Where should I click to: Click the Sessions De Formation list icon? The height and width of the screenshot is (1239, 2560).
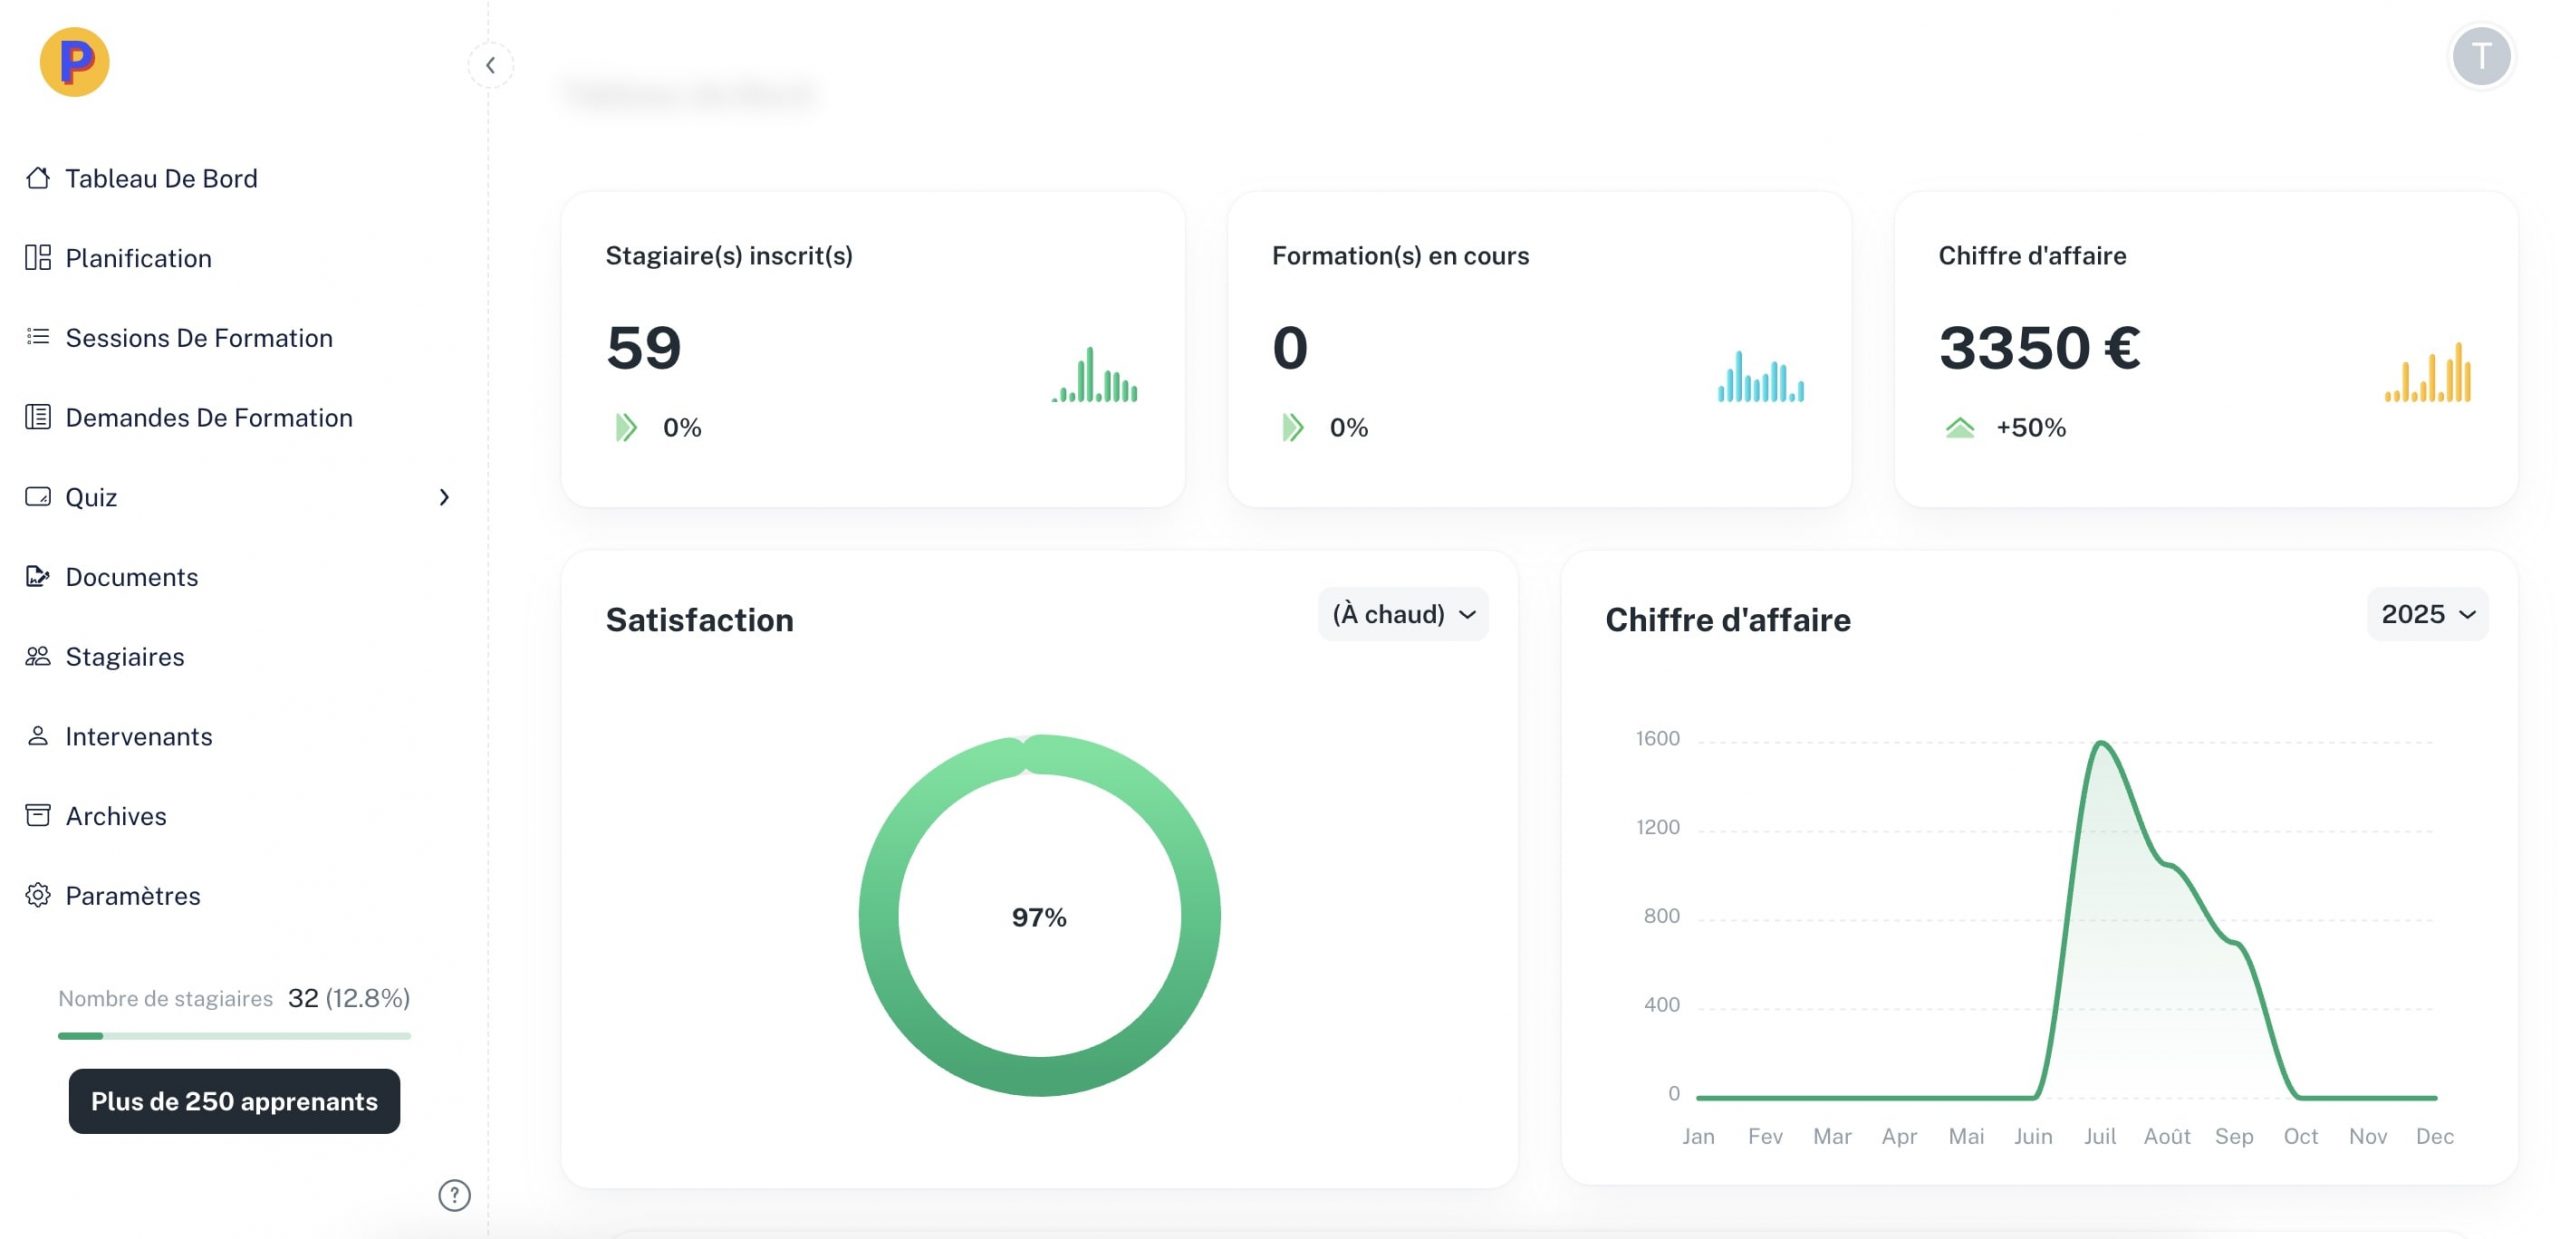(38, 337)
